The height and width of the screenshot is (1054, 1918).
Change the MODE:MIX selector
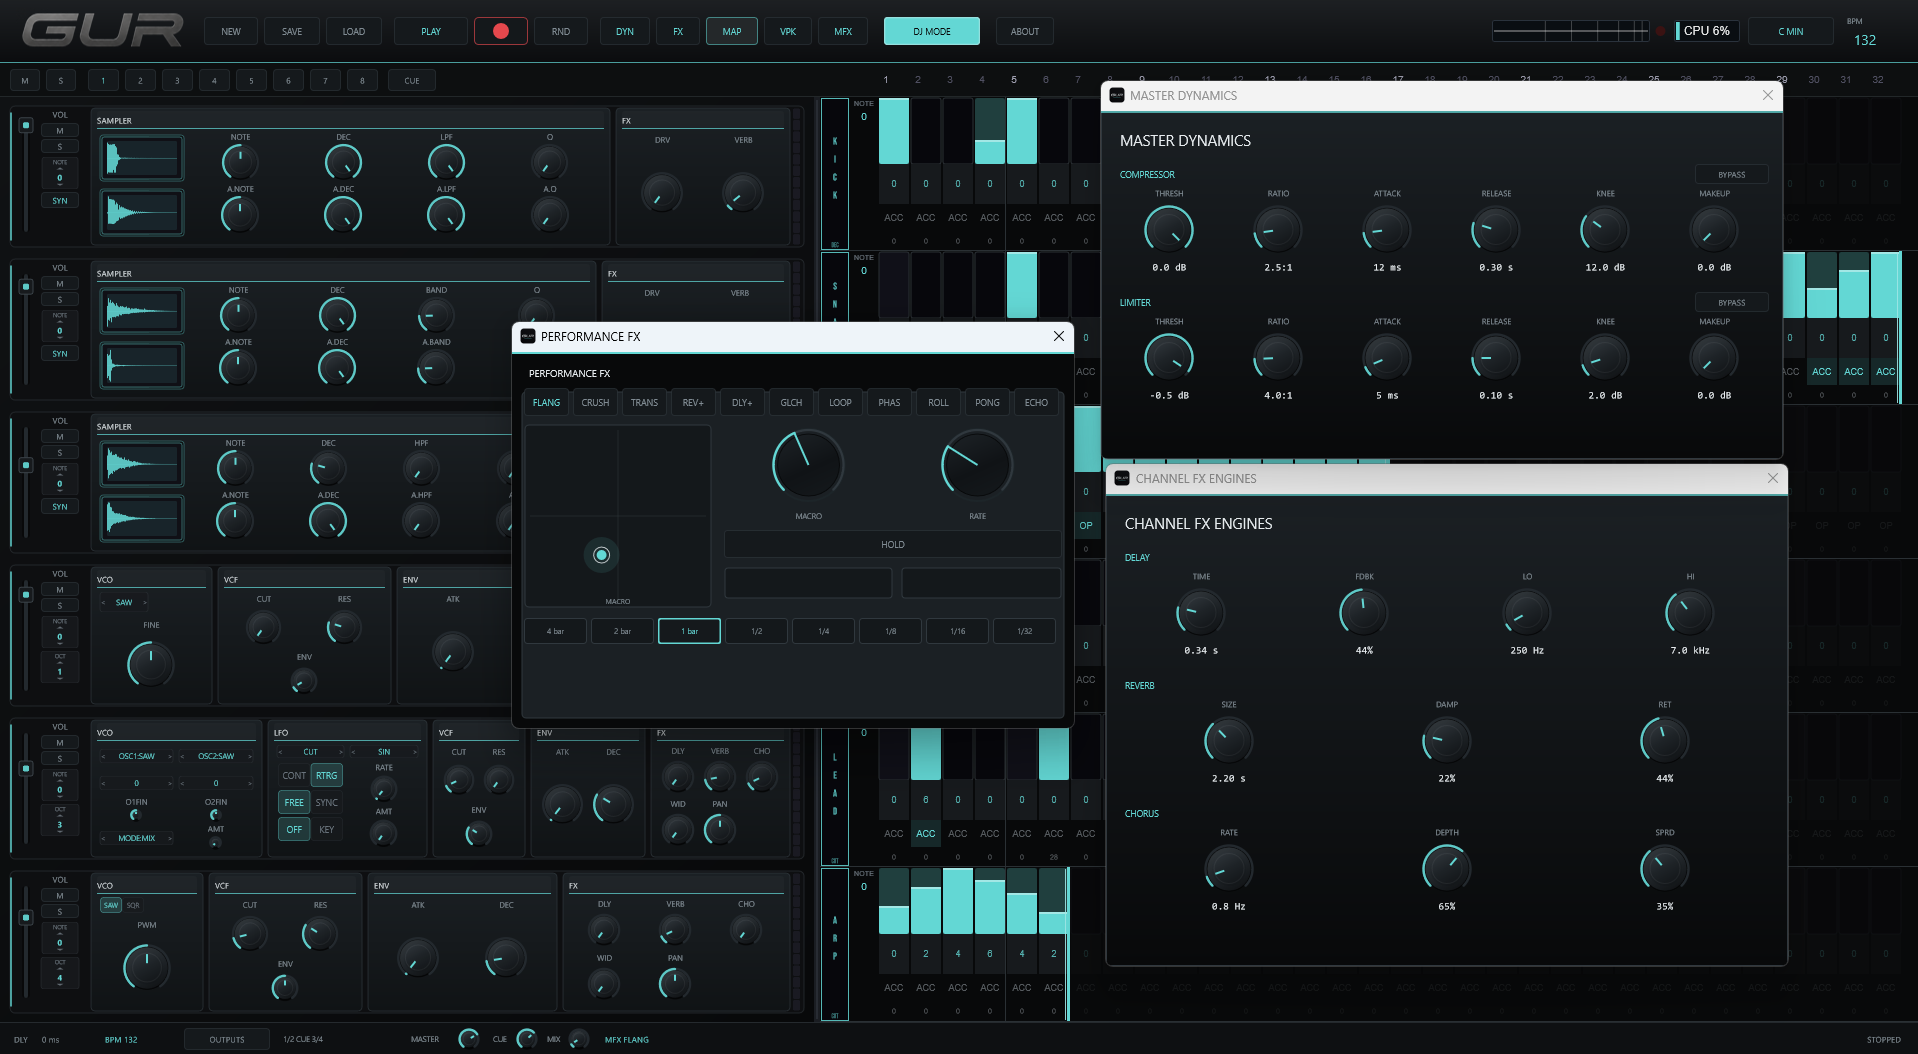(x=137, y=838)
